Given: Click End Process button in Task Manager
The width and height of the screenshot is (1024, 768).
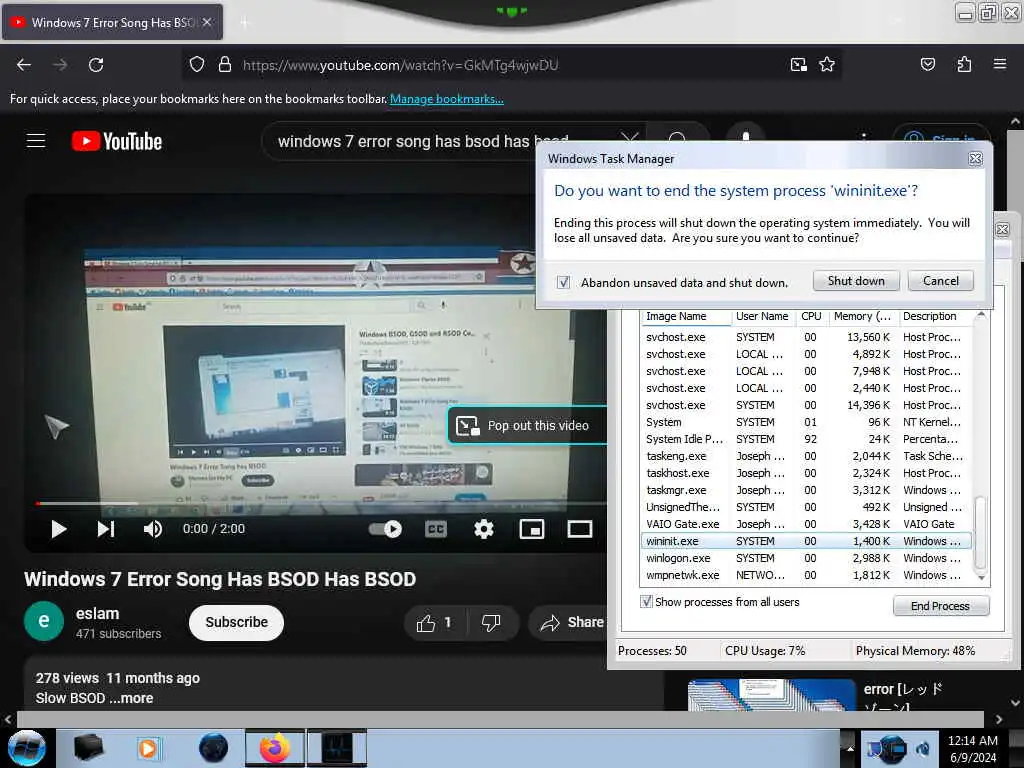Looking at the screenshot, I should (x=940, y=606).
